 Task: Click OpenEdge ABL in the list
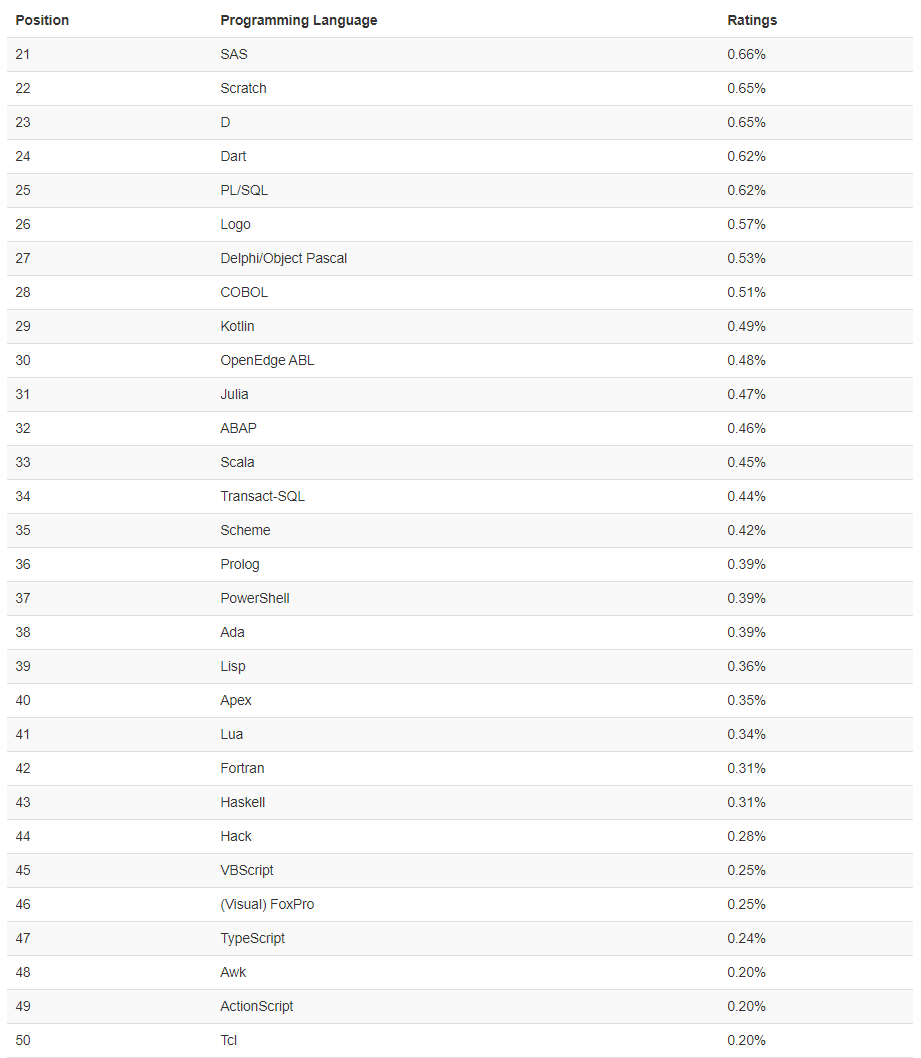click(x=267, y=360)
